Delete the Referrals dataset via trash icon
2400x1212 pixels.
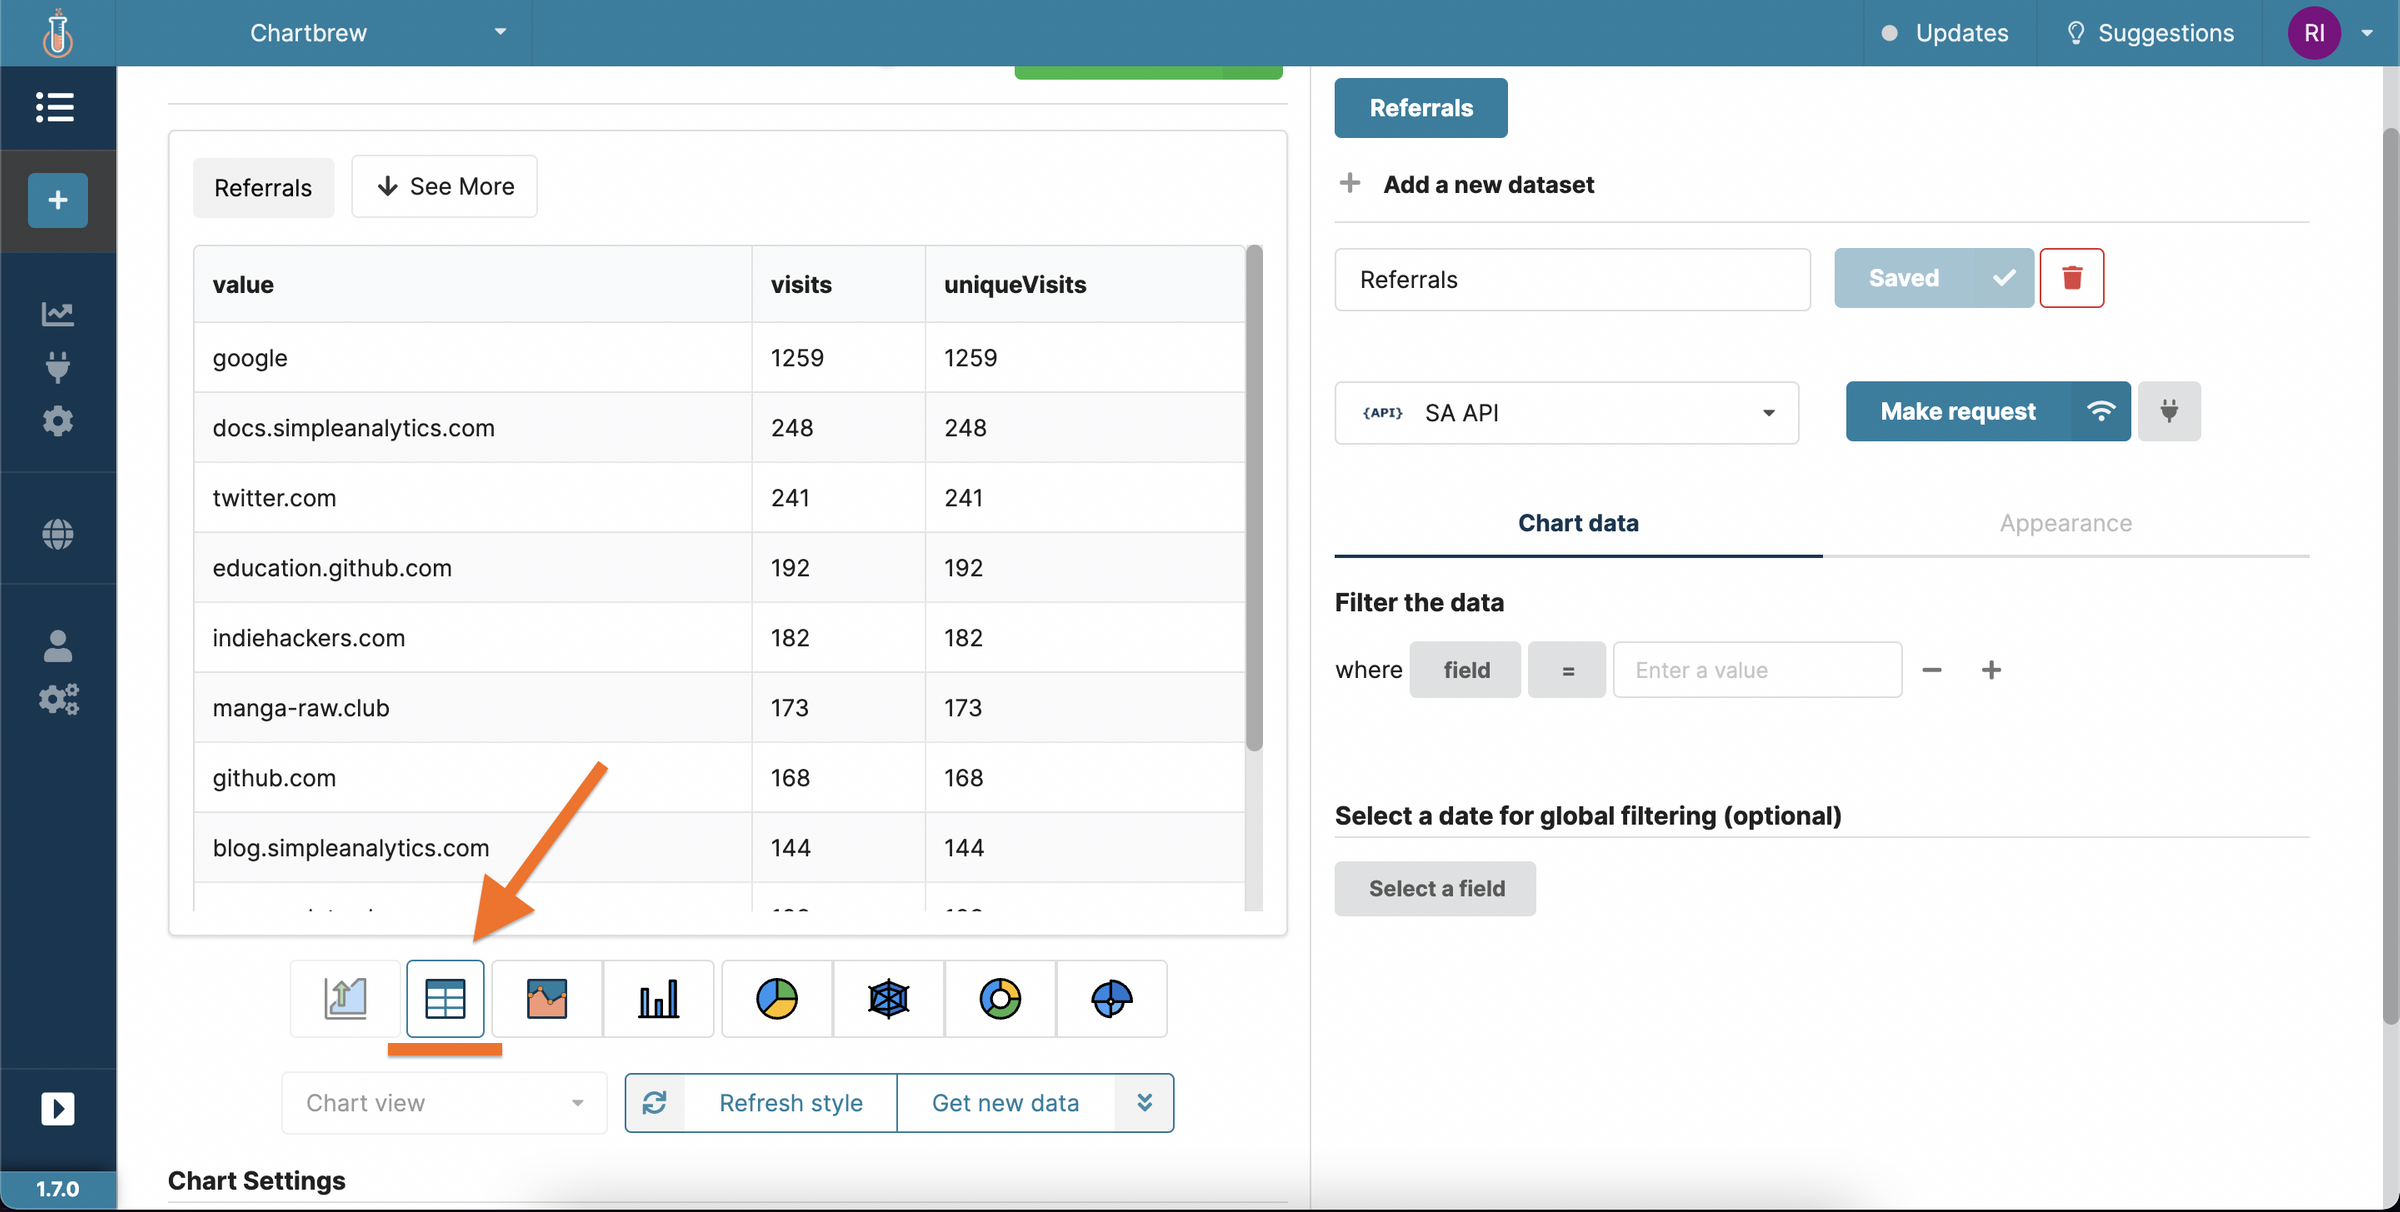2072,278
